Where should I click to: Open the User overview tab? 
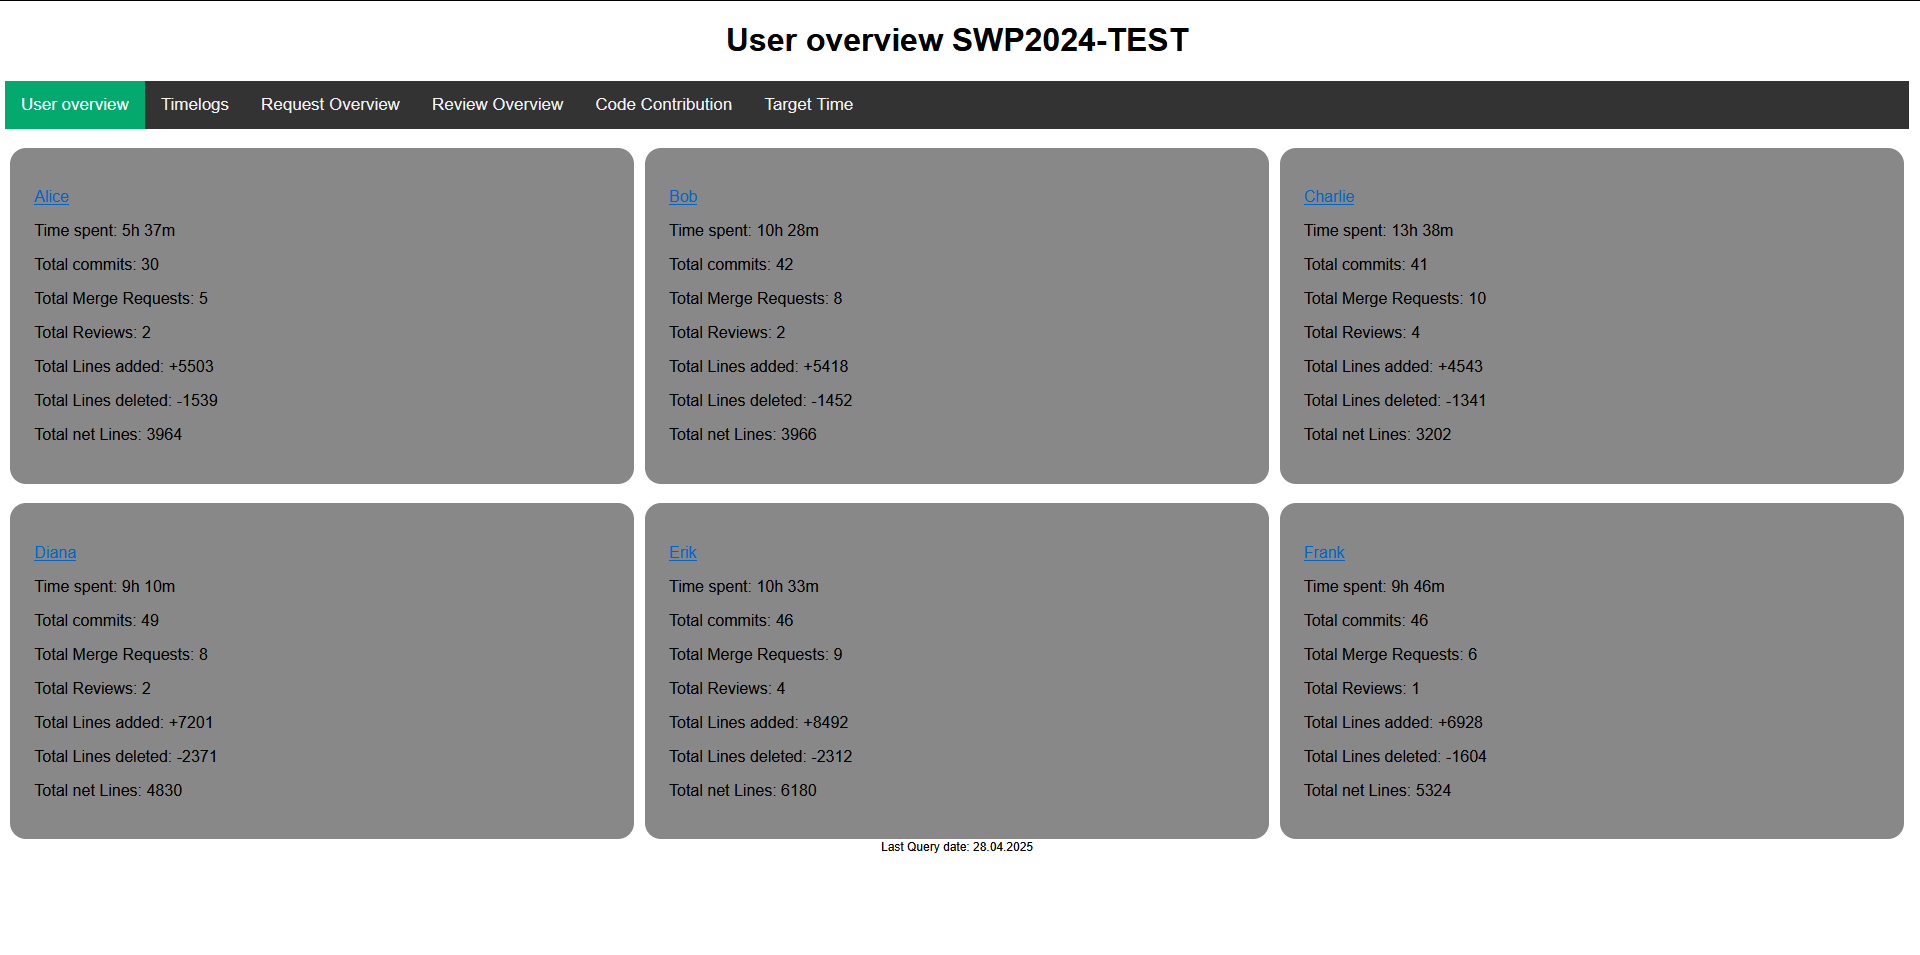[x=75, y=105]
